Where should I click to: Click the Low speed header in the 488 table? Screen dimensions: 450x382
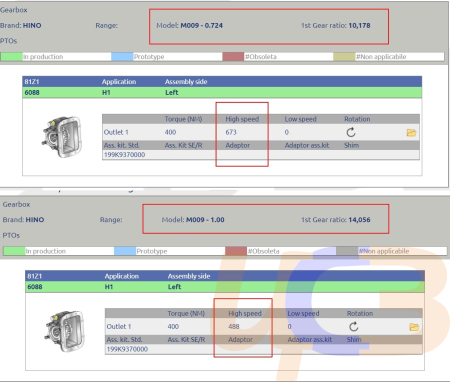303,313
